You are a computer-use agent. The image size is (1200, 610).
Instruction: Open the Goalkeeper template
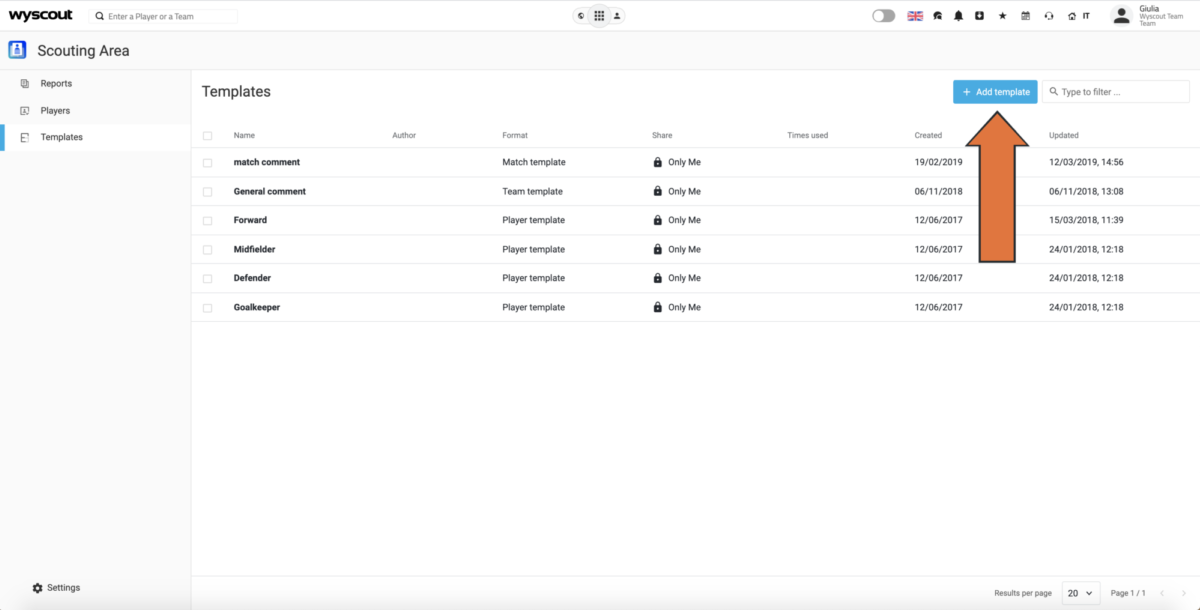[257, 308]
